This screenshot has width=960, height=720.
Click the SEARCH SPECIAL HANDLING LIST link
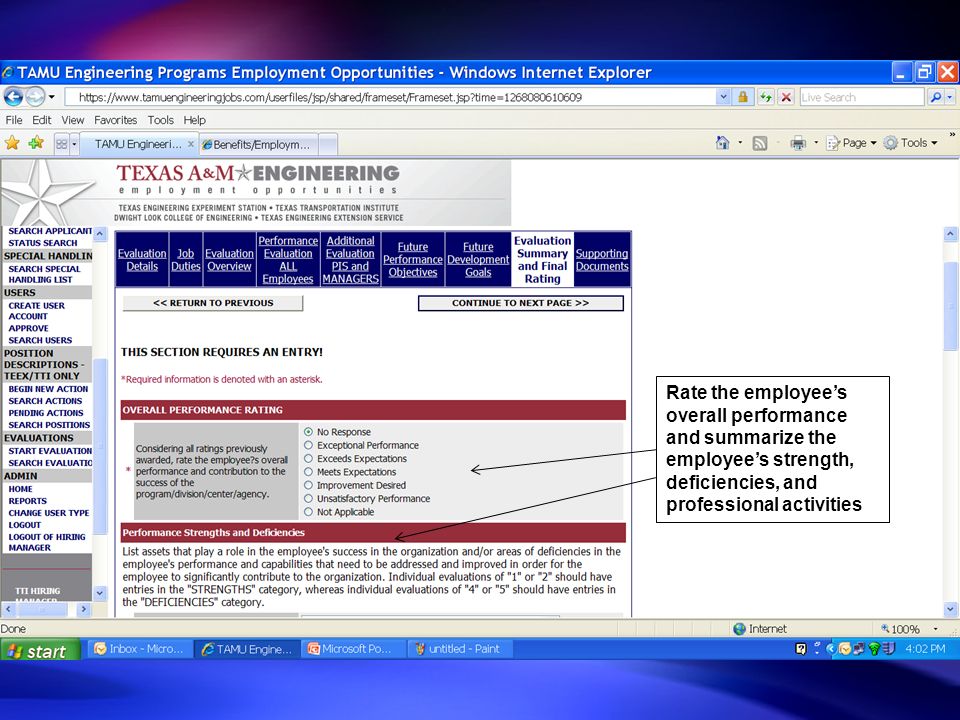44,274
